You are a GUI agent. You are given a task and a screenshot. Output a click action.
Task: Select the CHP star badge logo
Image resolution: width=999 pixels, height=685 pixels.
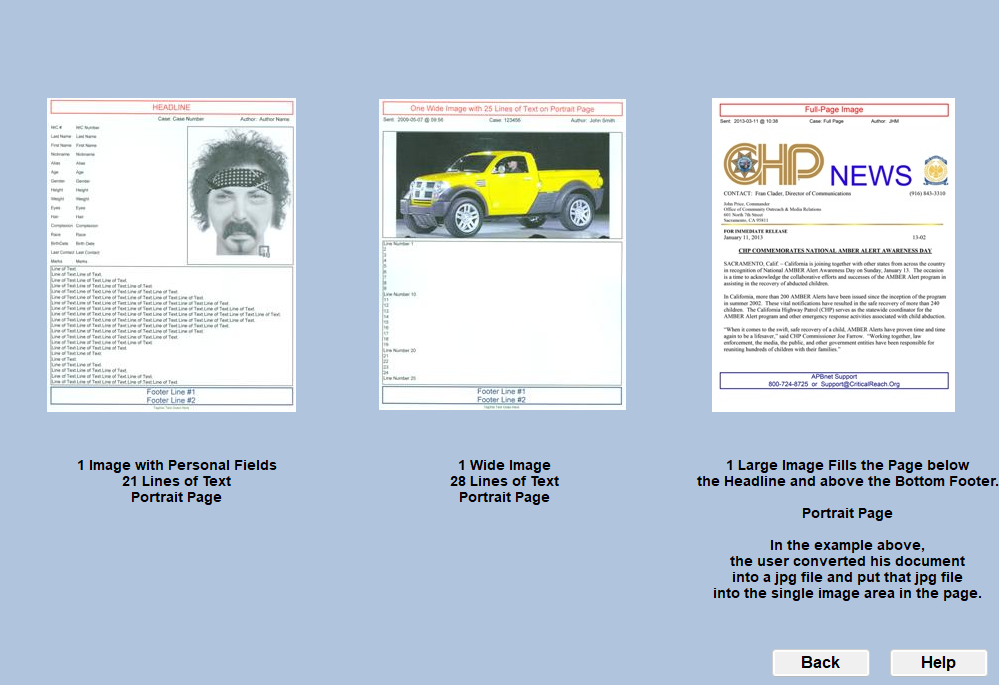tap(744, 166)
